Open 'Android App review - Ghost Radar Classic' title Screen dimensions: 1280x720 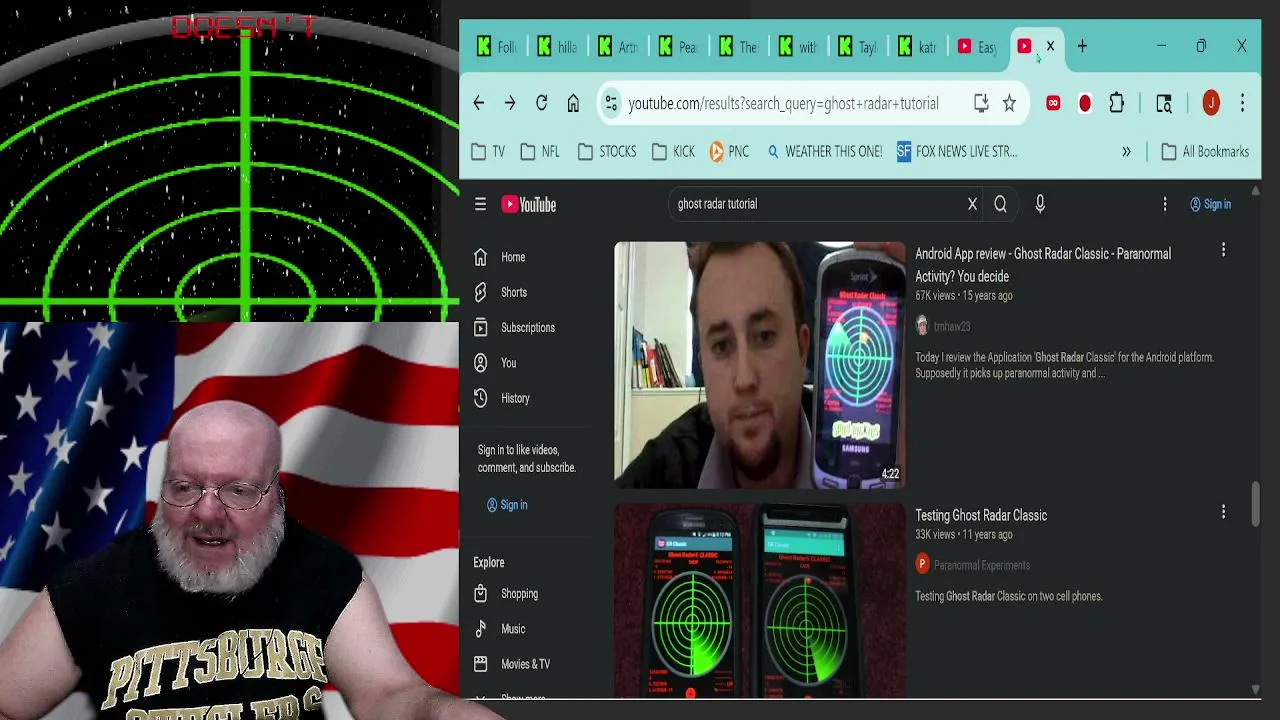(x=1043, y=265)
